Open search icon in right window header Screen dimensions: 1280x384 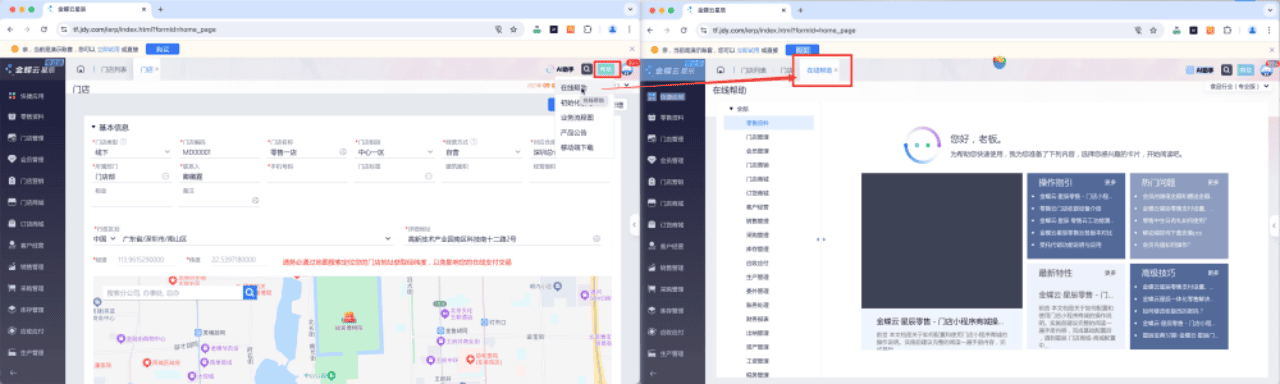click(x=1227, y=70)
